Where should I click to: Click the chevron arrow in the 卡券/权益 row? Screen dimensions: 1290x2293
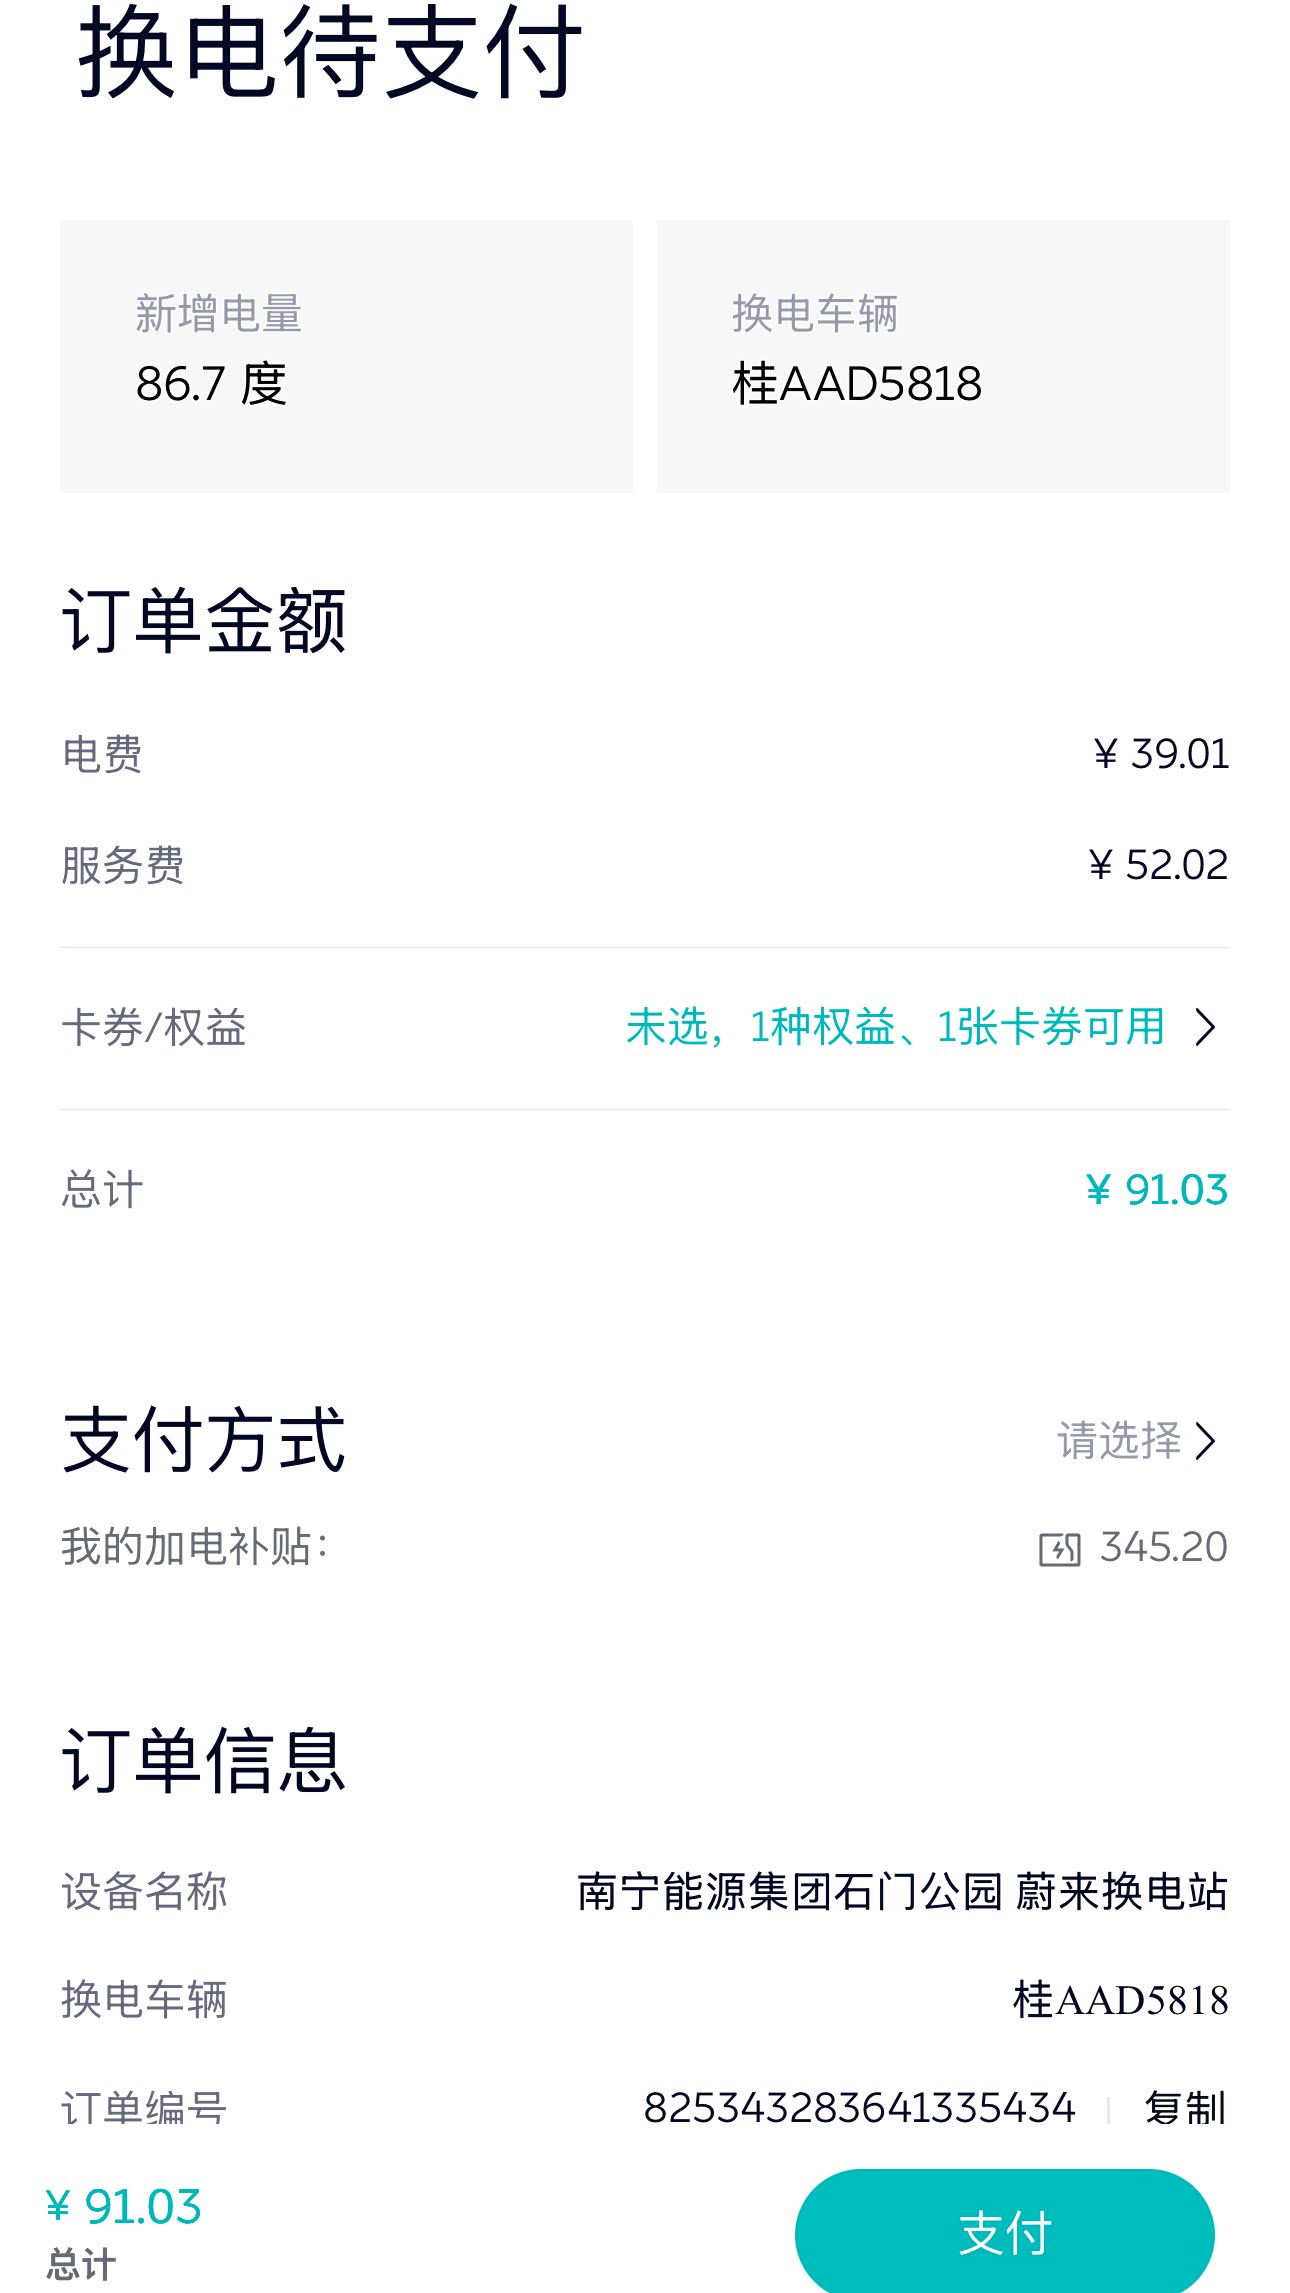coord(1206,1027)
